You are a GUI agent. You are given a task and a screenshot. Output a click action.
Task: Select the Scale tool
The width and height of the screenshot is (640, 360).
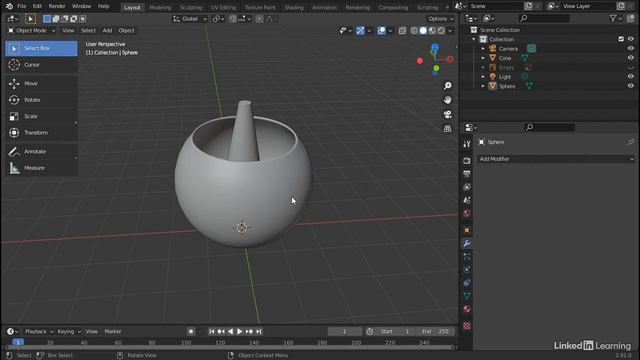point(41,116)
